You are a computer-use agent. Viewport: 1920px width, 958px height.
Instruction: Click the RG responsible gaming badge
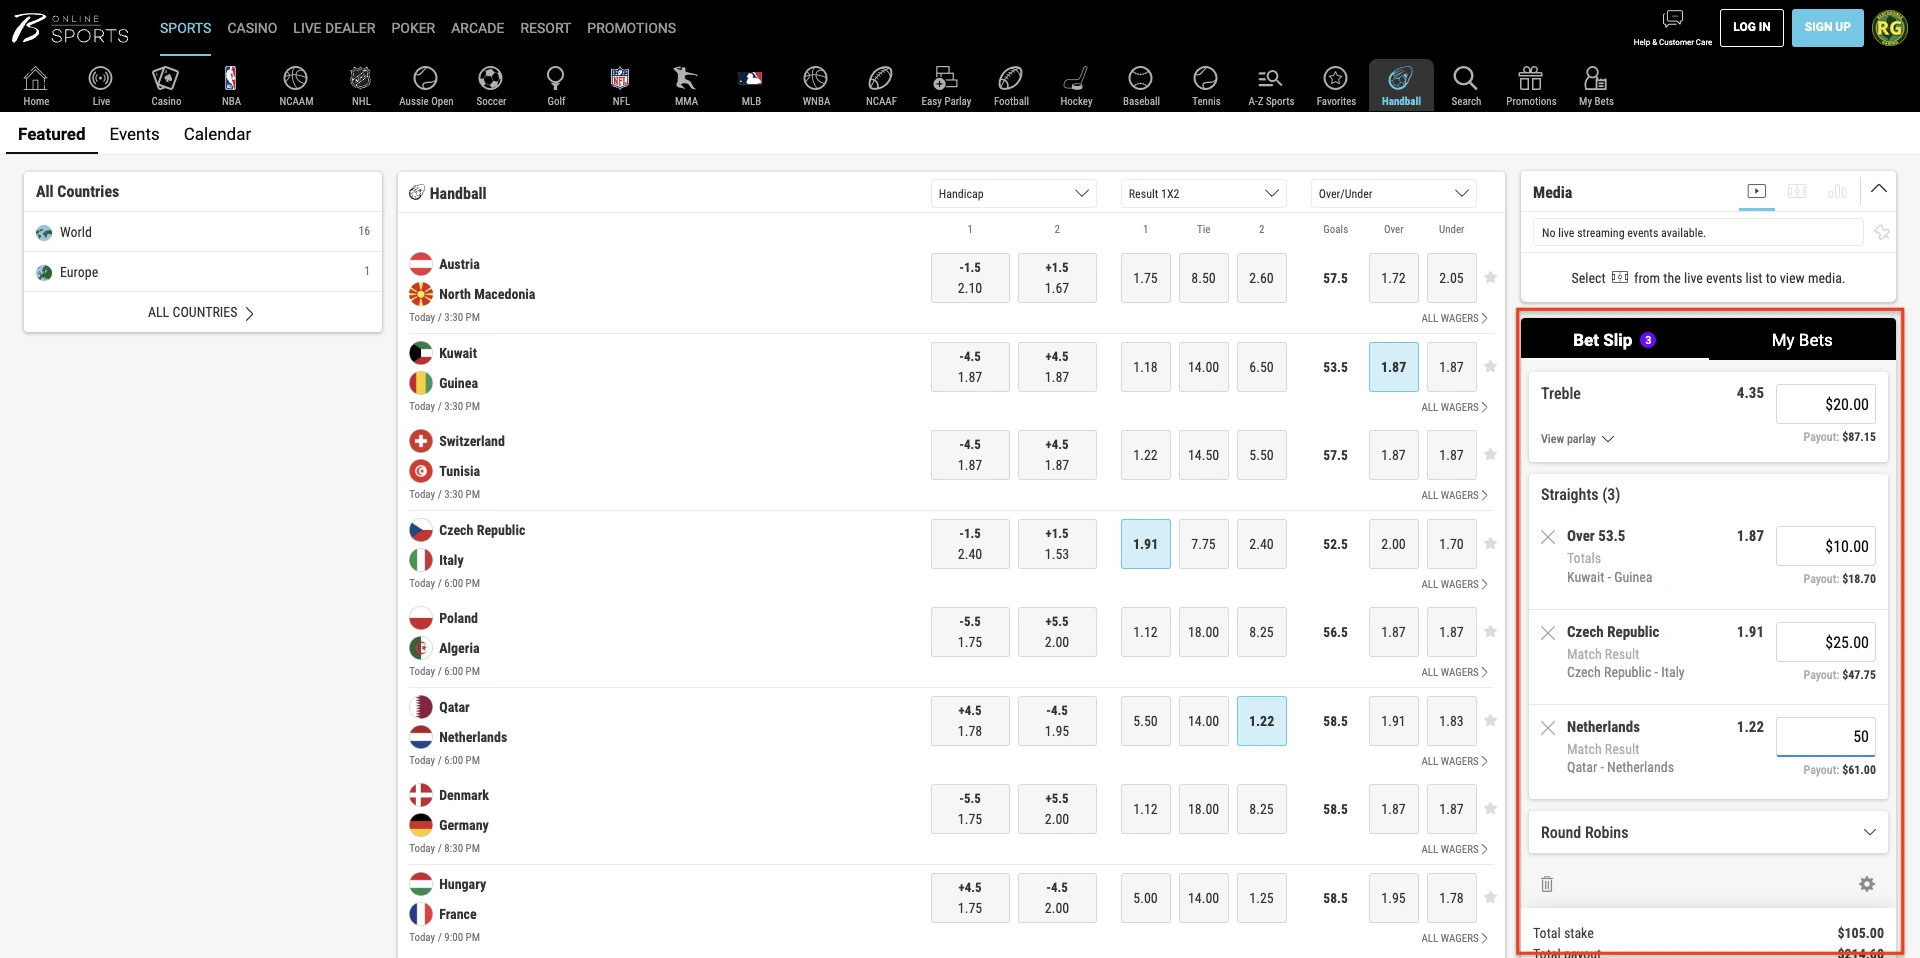tap(1889, 28)
